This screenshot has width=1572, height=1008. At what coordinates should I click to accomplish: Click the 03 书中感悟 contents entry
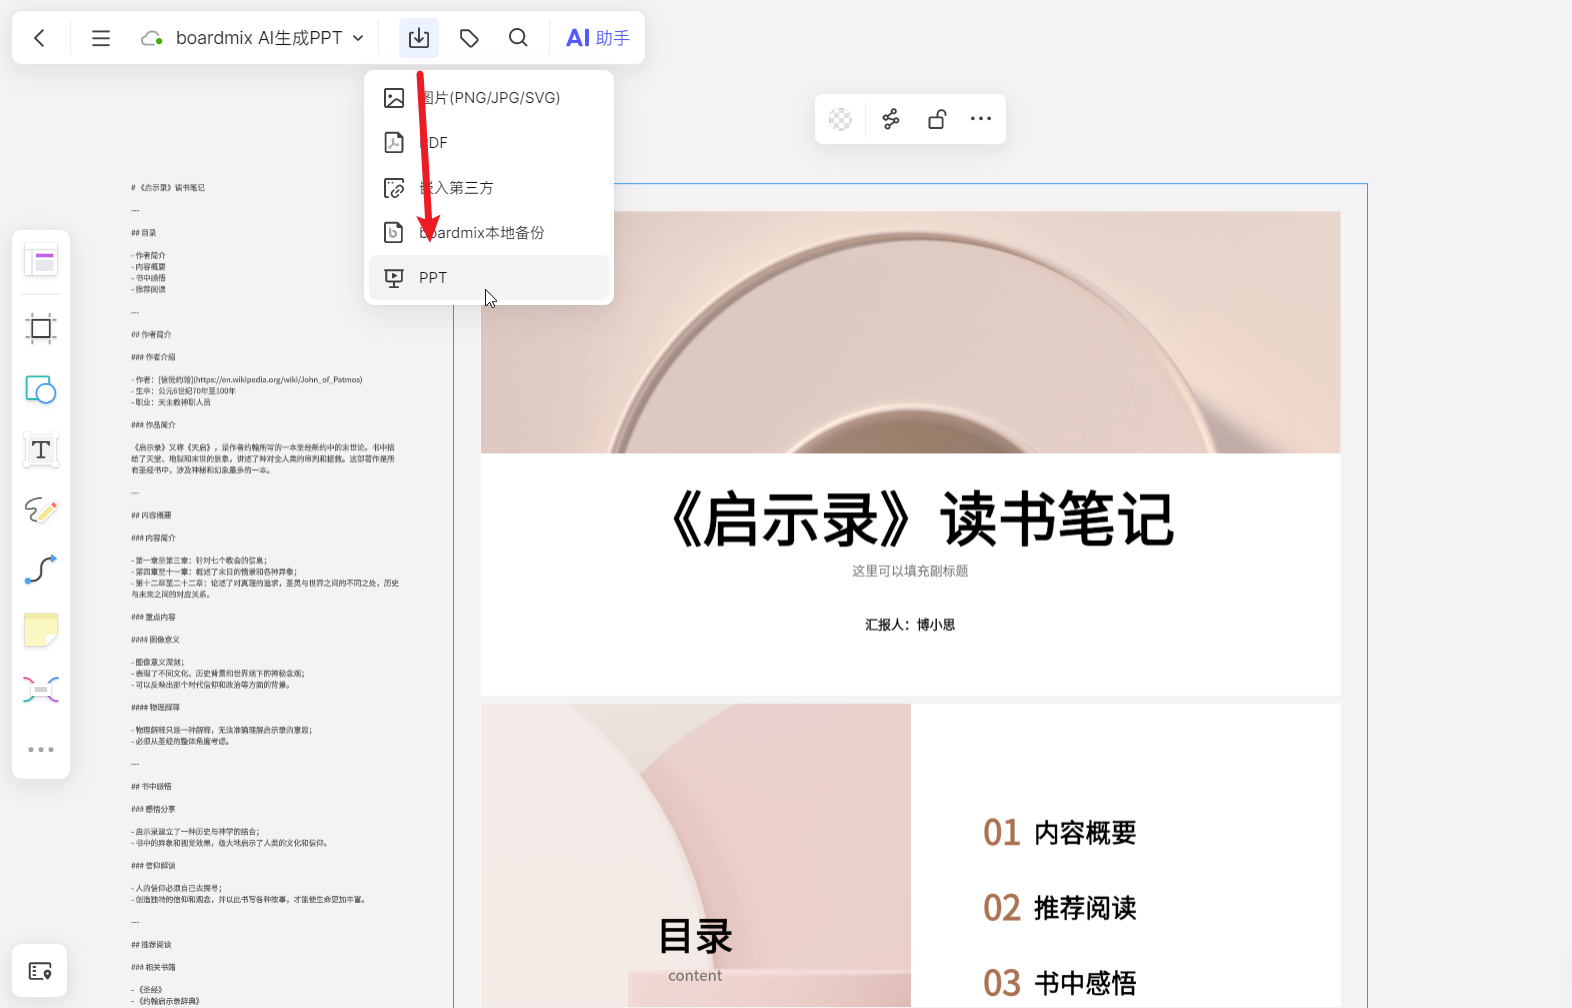pyautogui.click(x=1060, y=983)
